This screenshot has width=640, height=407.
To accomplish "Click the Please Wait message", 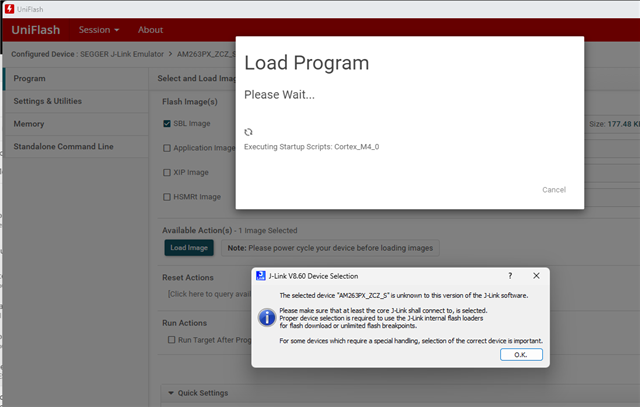I will click(279, 95).
